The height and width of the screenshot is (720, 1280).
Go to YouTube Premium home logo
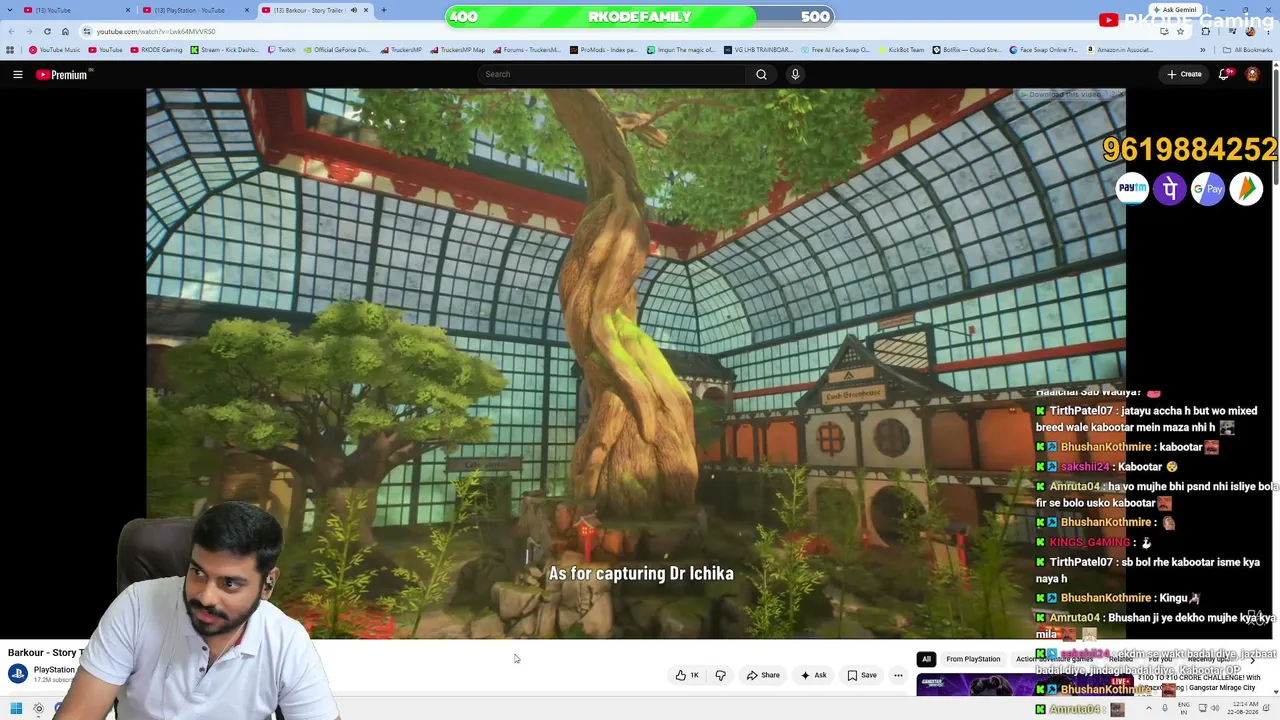coord(63,74)
